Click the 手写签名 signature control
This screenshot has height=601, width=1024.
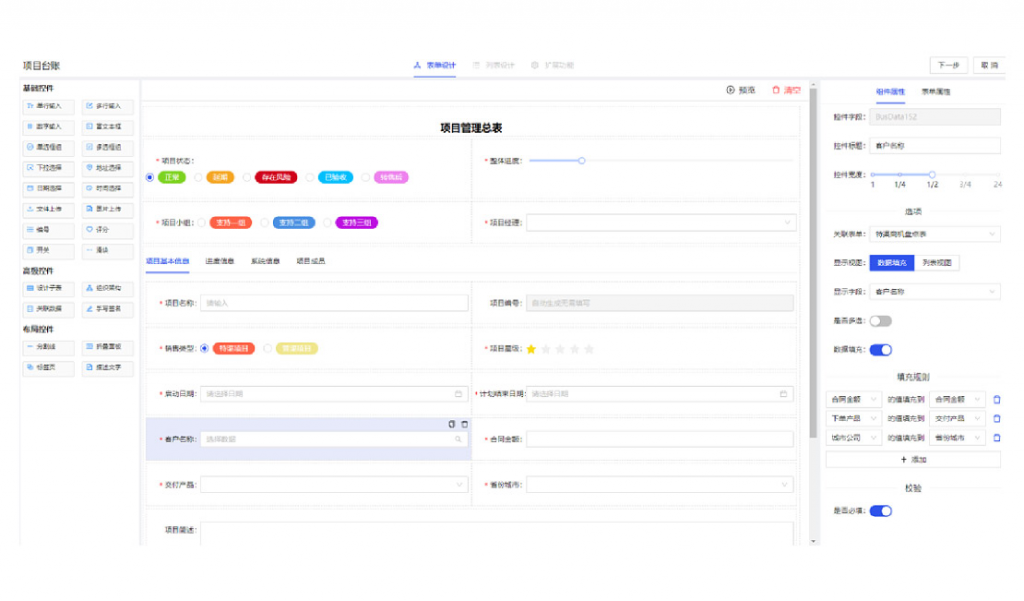(107, 309)
